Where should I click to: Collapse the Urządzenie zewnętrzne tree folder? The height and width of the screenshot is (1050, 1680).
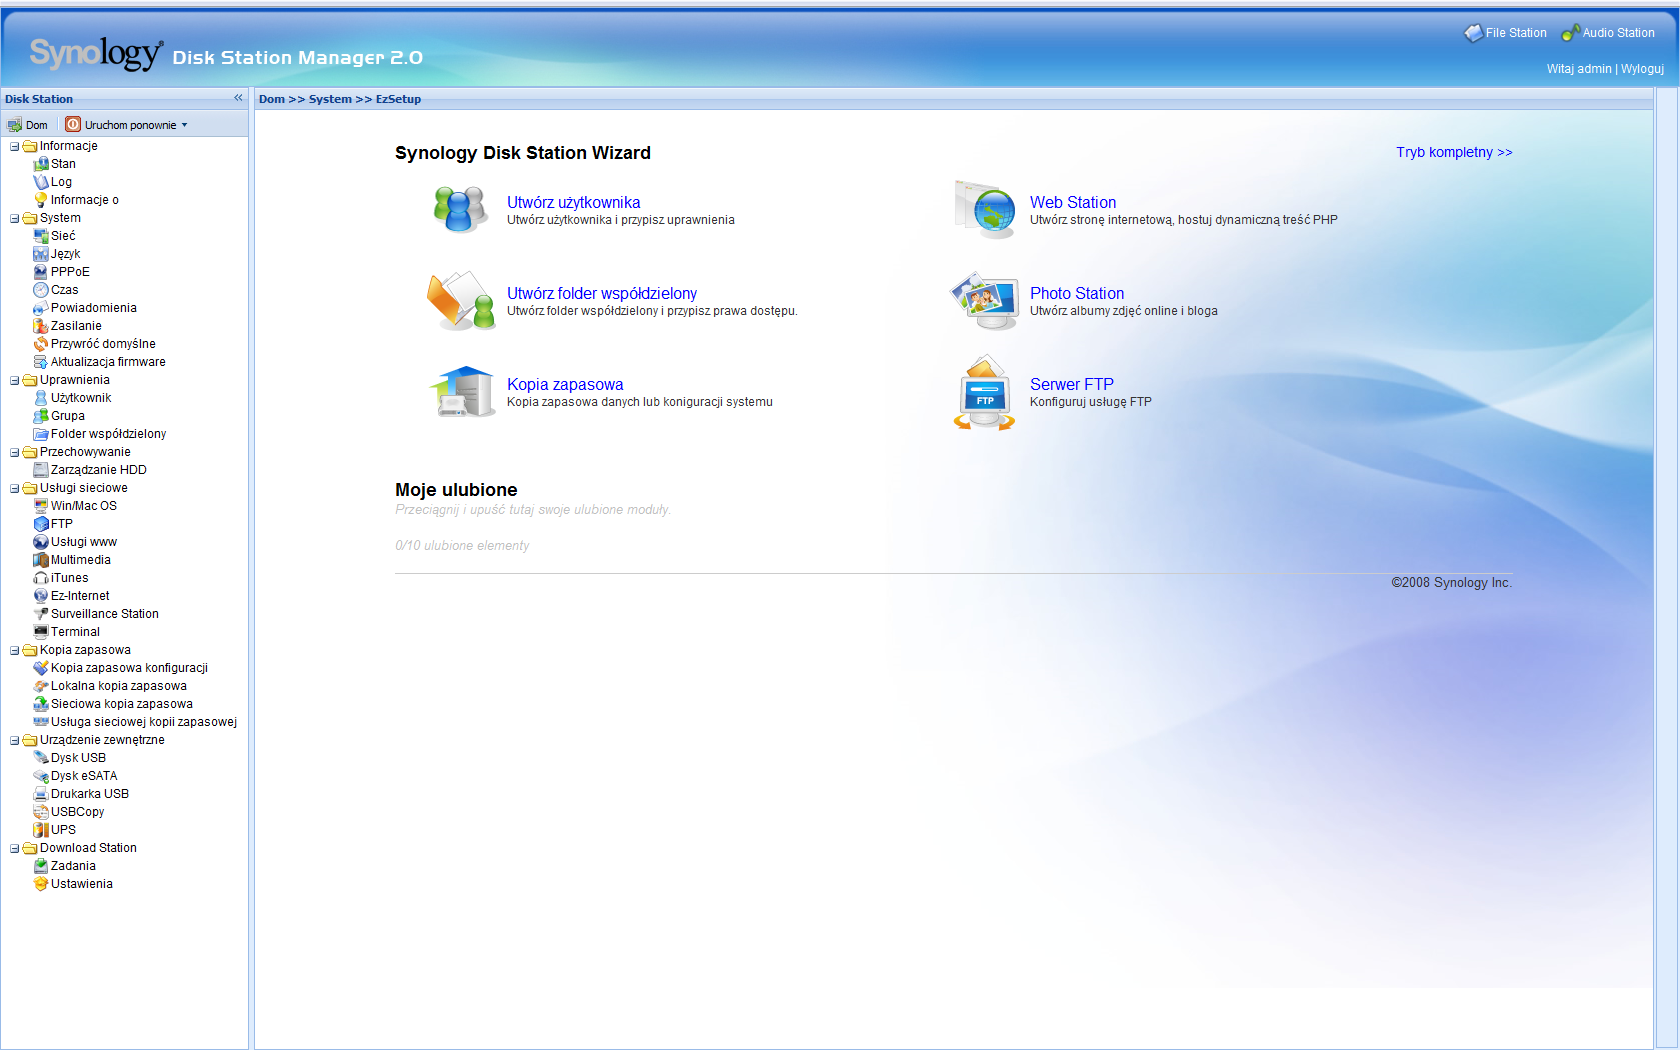15,740
